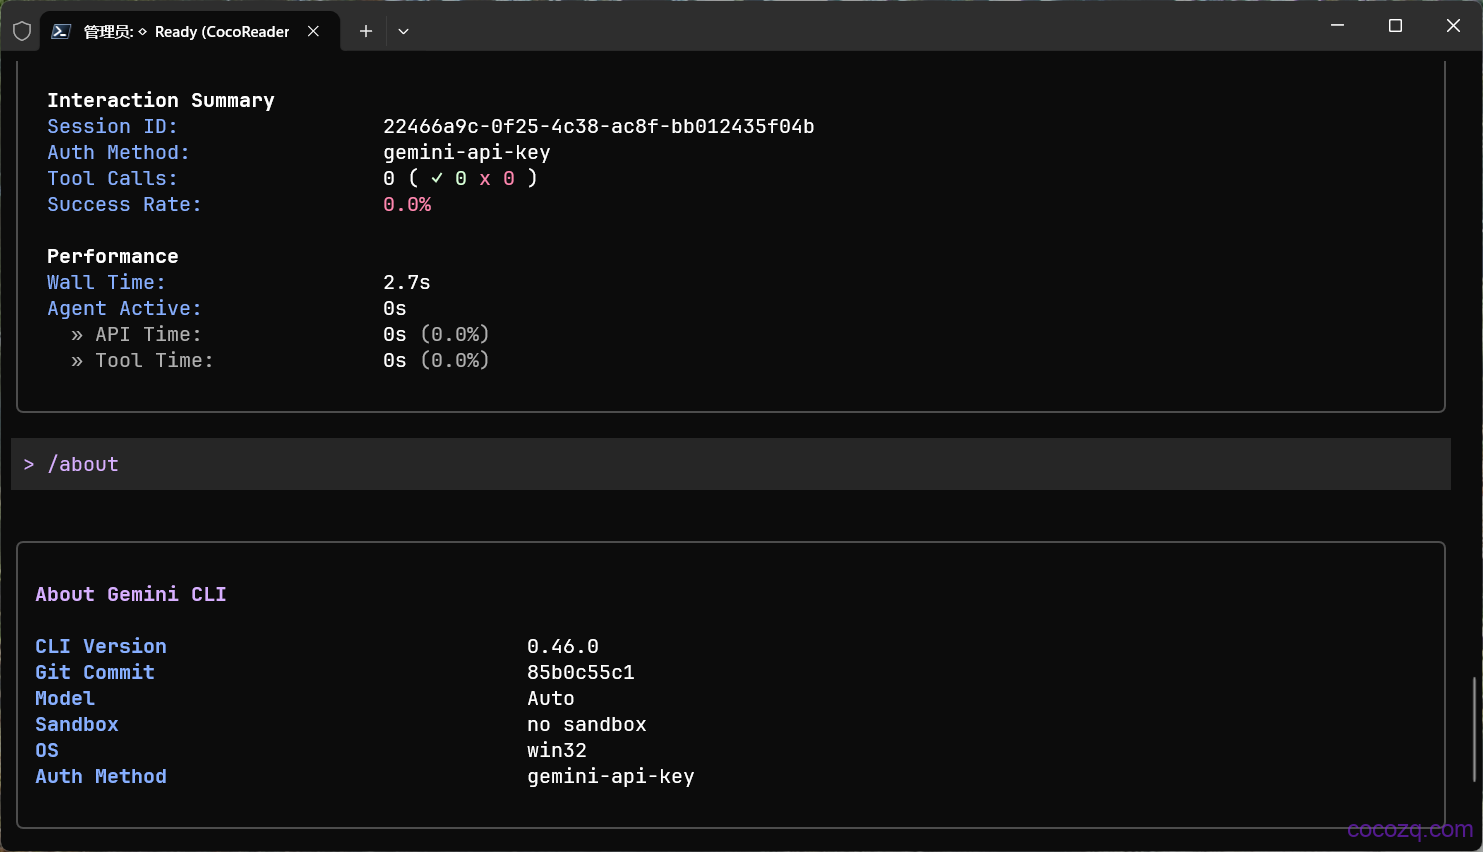The height and width of the screenshot is (852, 1483).
Task: Click the gemini-api-key value in Interaction Summary
Action: pyautogui.click(x=467, y=152)
